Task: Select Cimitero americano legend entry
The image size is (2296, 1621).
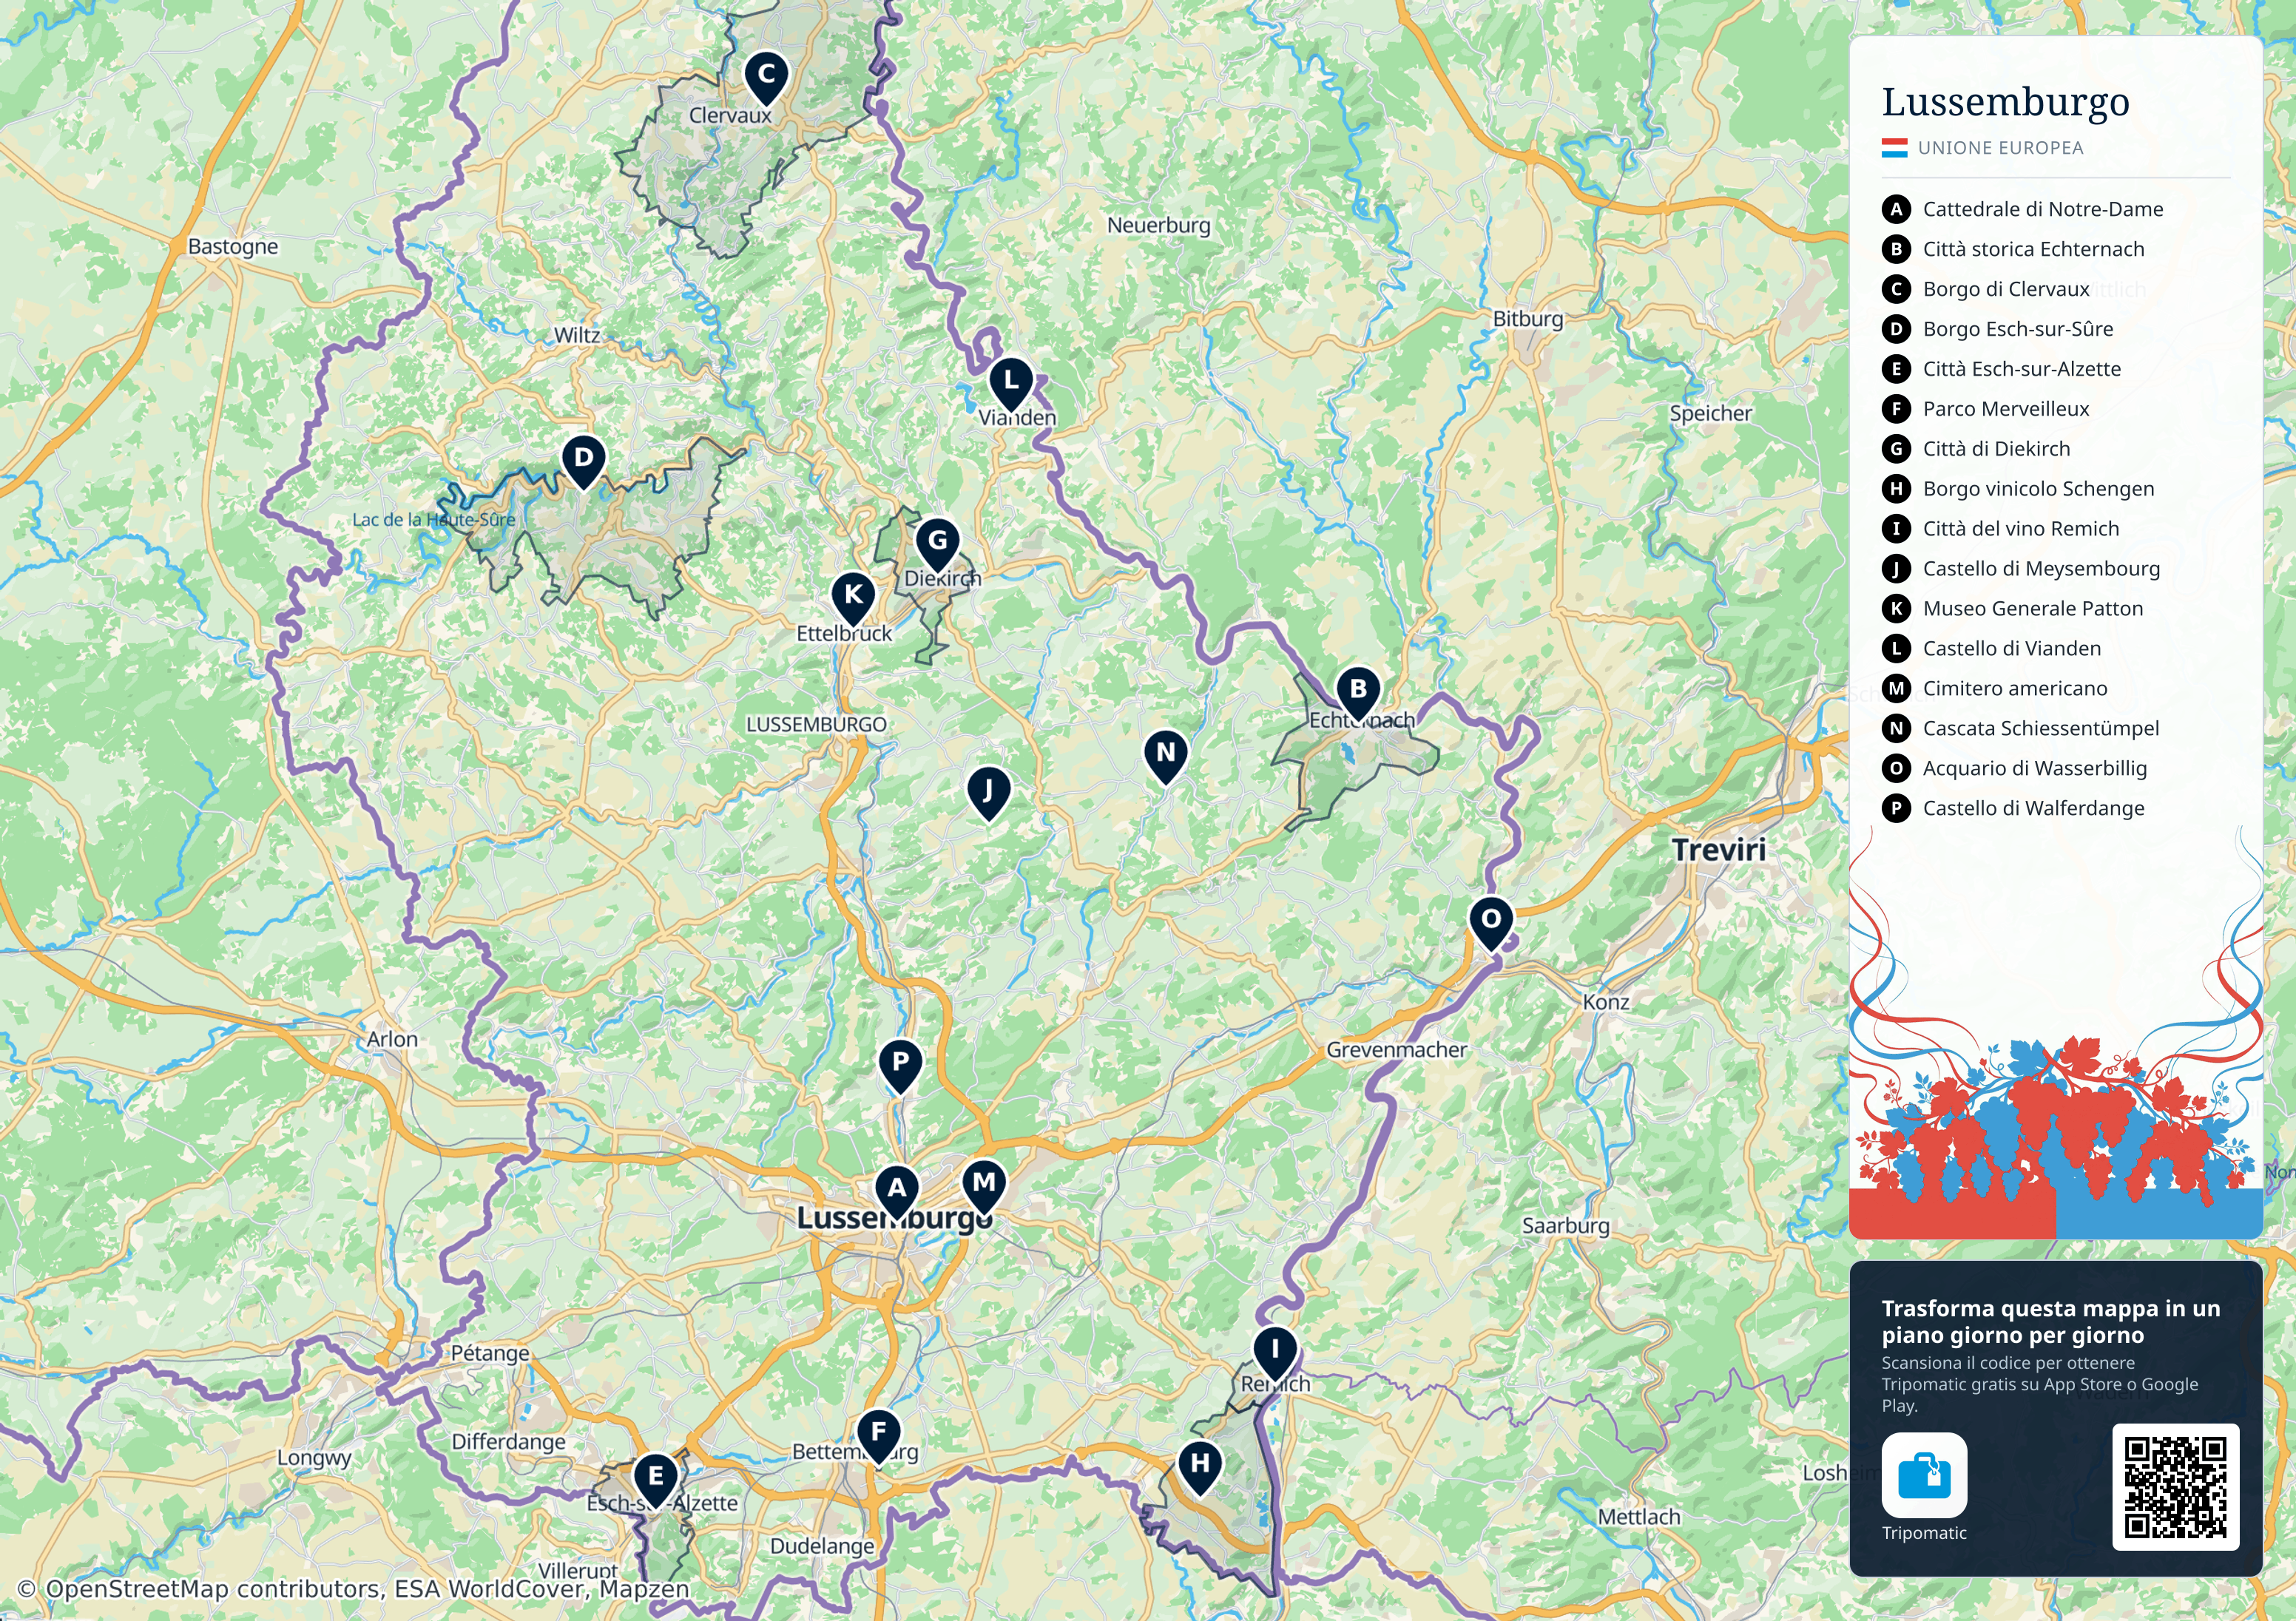Action: click(1994, 689)
